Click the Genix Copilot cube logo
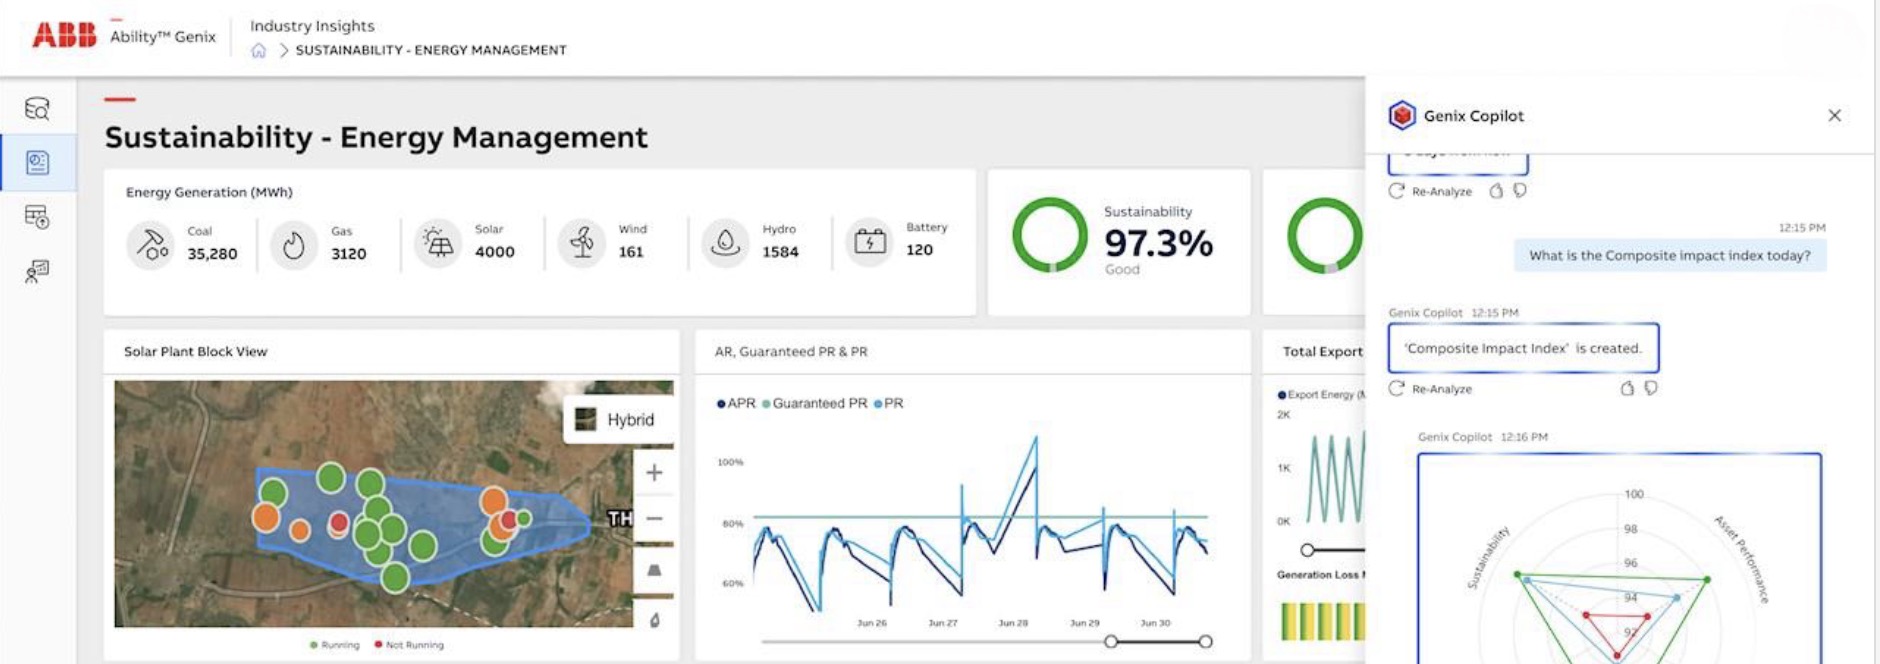 tap(1403, 115)
